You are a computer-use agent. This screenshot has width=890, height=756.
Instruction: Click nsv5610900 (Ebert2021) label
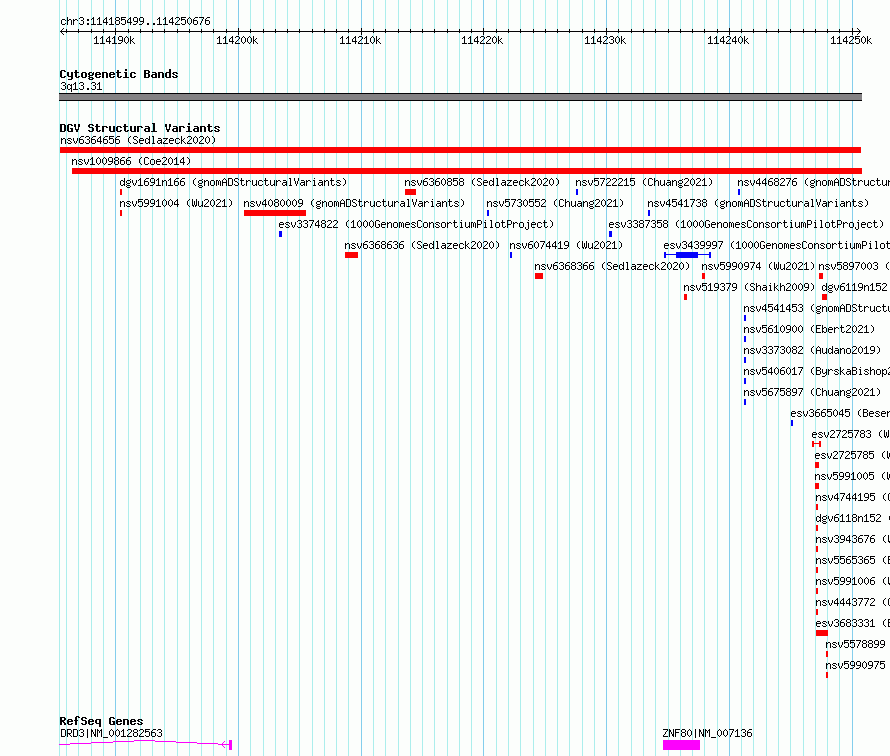(809, 329)
